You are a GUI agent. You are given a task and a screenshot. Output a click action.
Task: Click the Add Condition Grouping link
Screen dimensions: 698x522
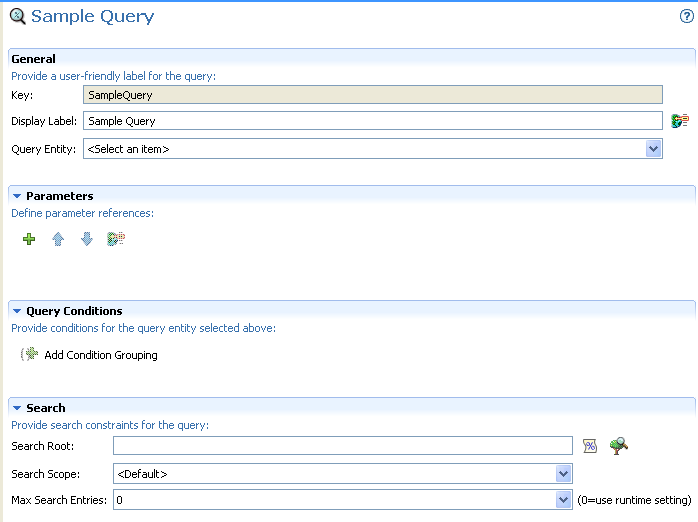click(101, 355)
